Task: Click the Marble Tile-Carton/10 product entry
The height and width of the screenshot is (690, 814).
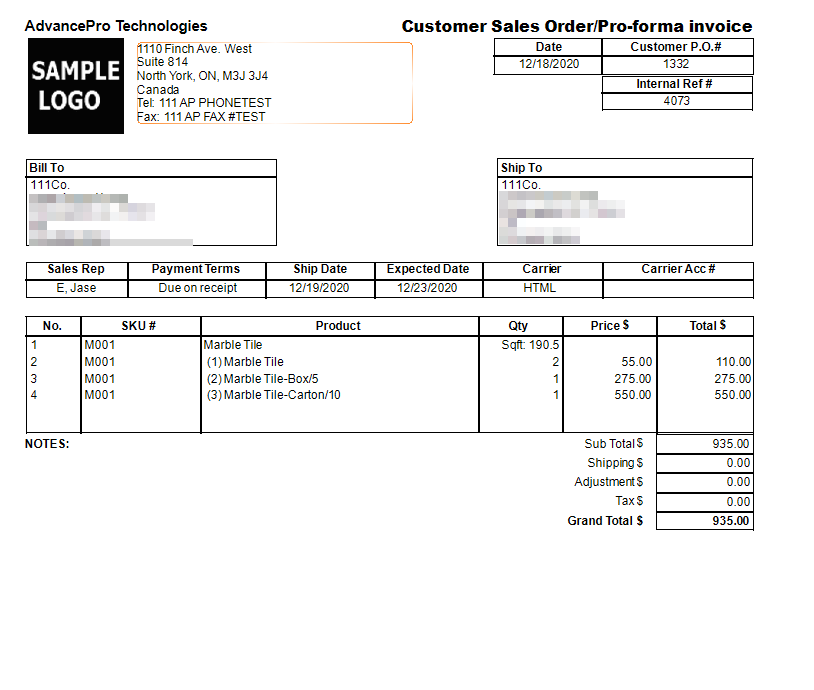Action: click(273, 395)
